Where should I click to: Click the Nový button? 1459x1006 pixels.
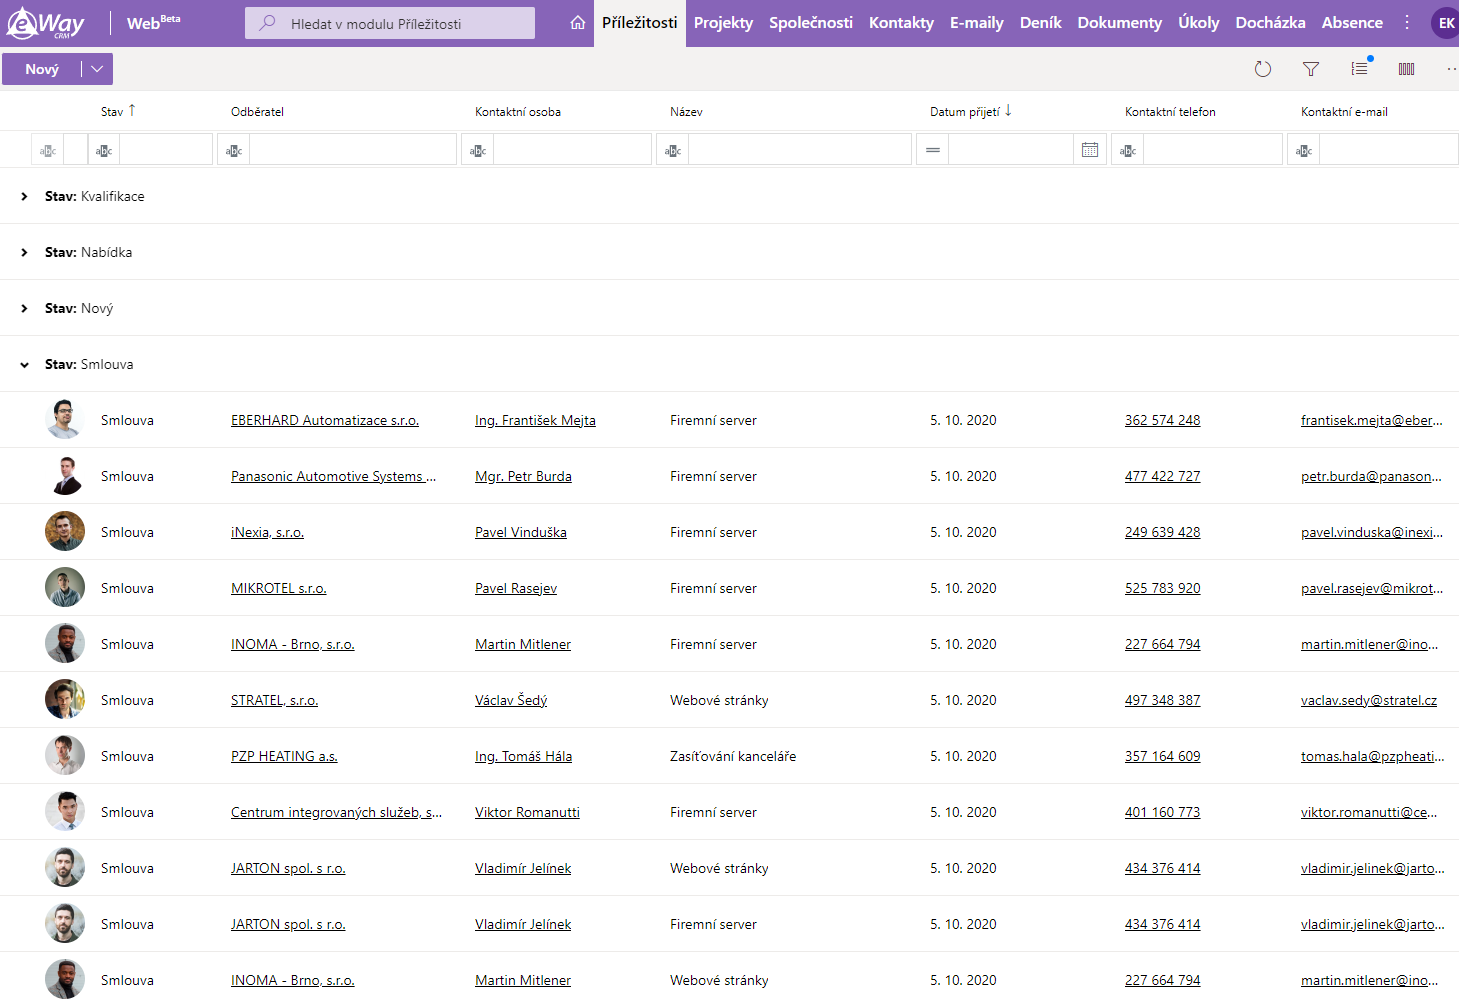coord(42,69)
